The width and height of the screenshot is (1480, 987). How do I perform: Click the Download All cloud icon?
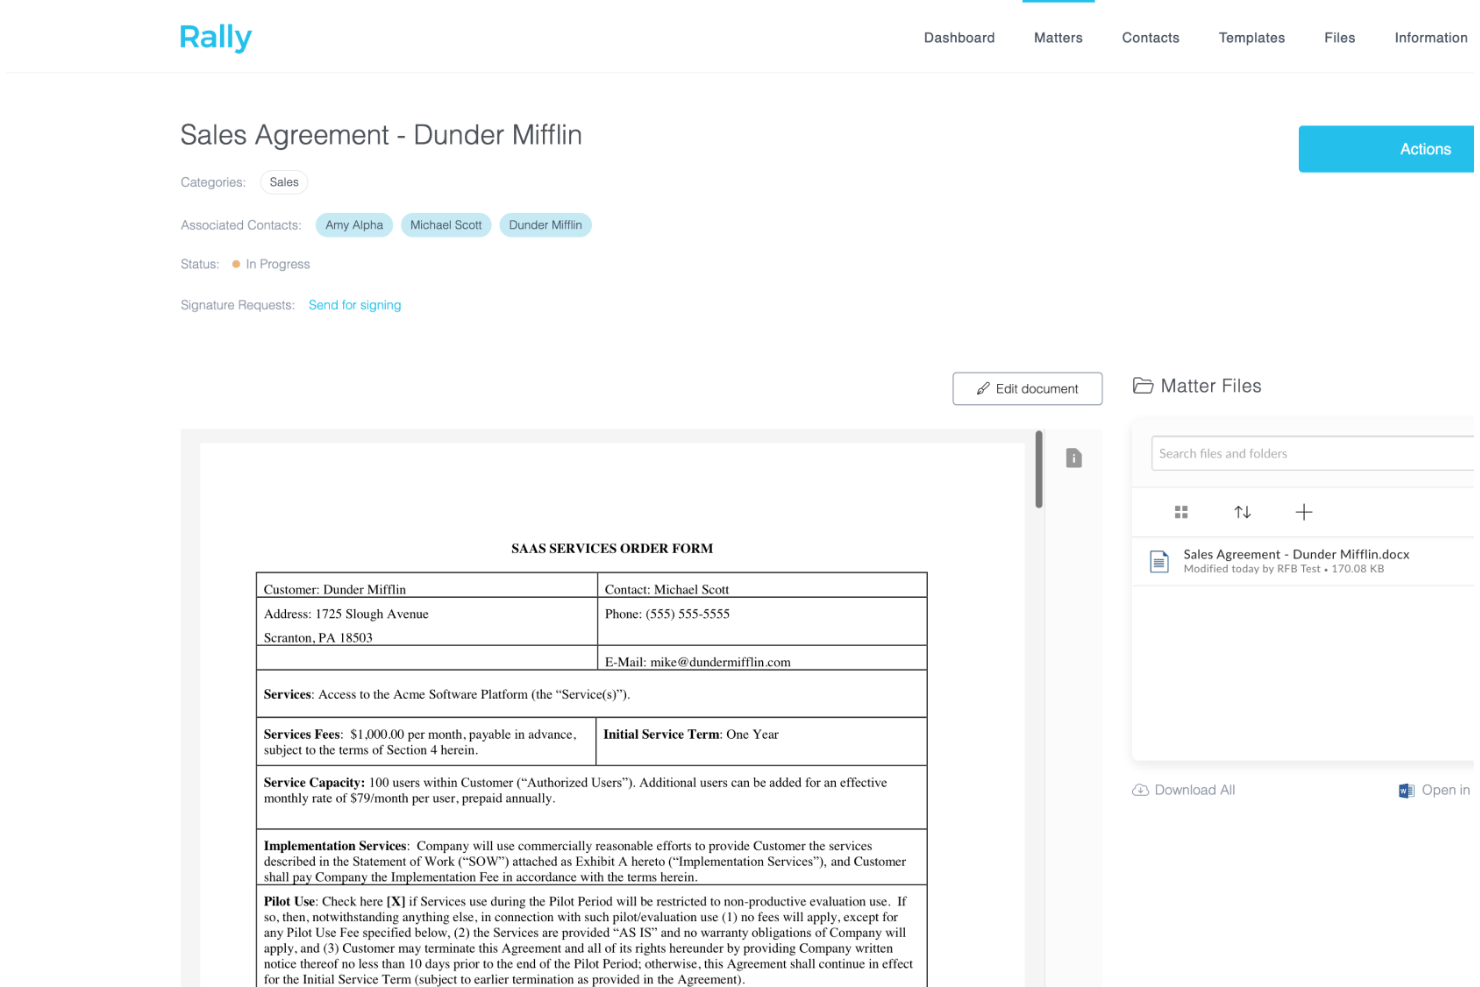(1140, 790)
